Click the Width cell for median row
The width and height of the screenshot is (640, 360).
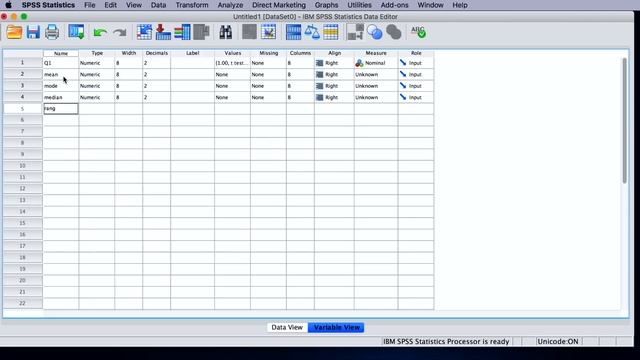pyautogui.click(x=129, y=97)
